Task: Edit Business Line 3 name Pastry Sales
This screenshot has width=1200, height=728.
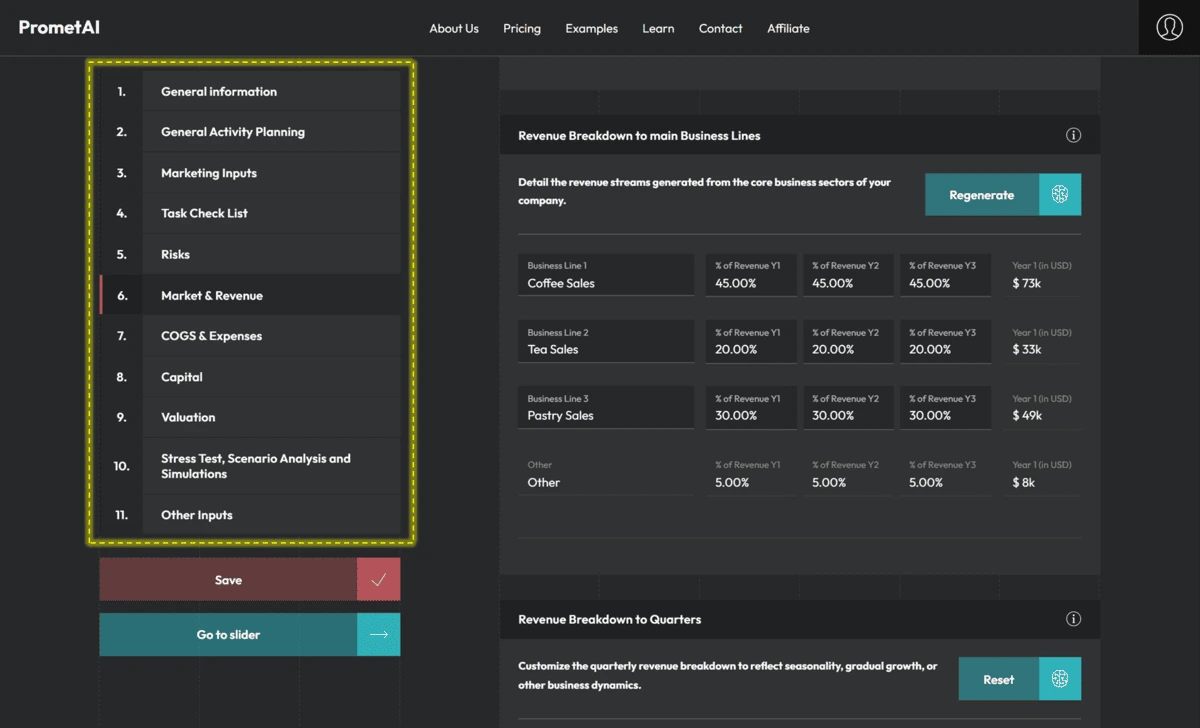Action: coord(606,408)
